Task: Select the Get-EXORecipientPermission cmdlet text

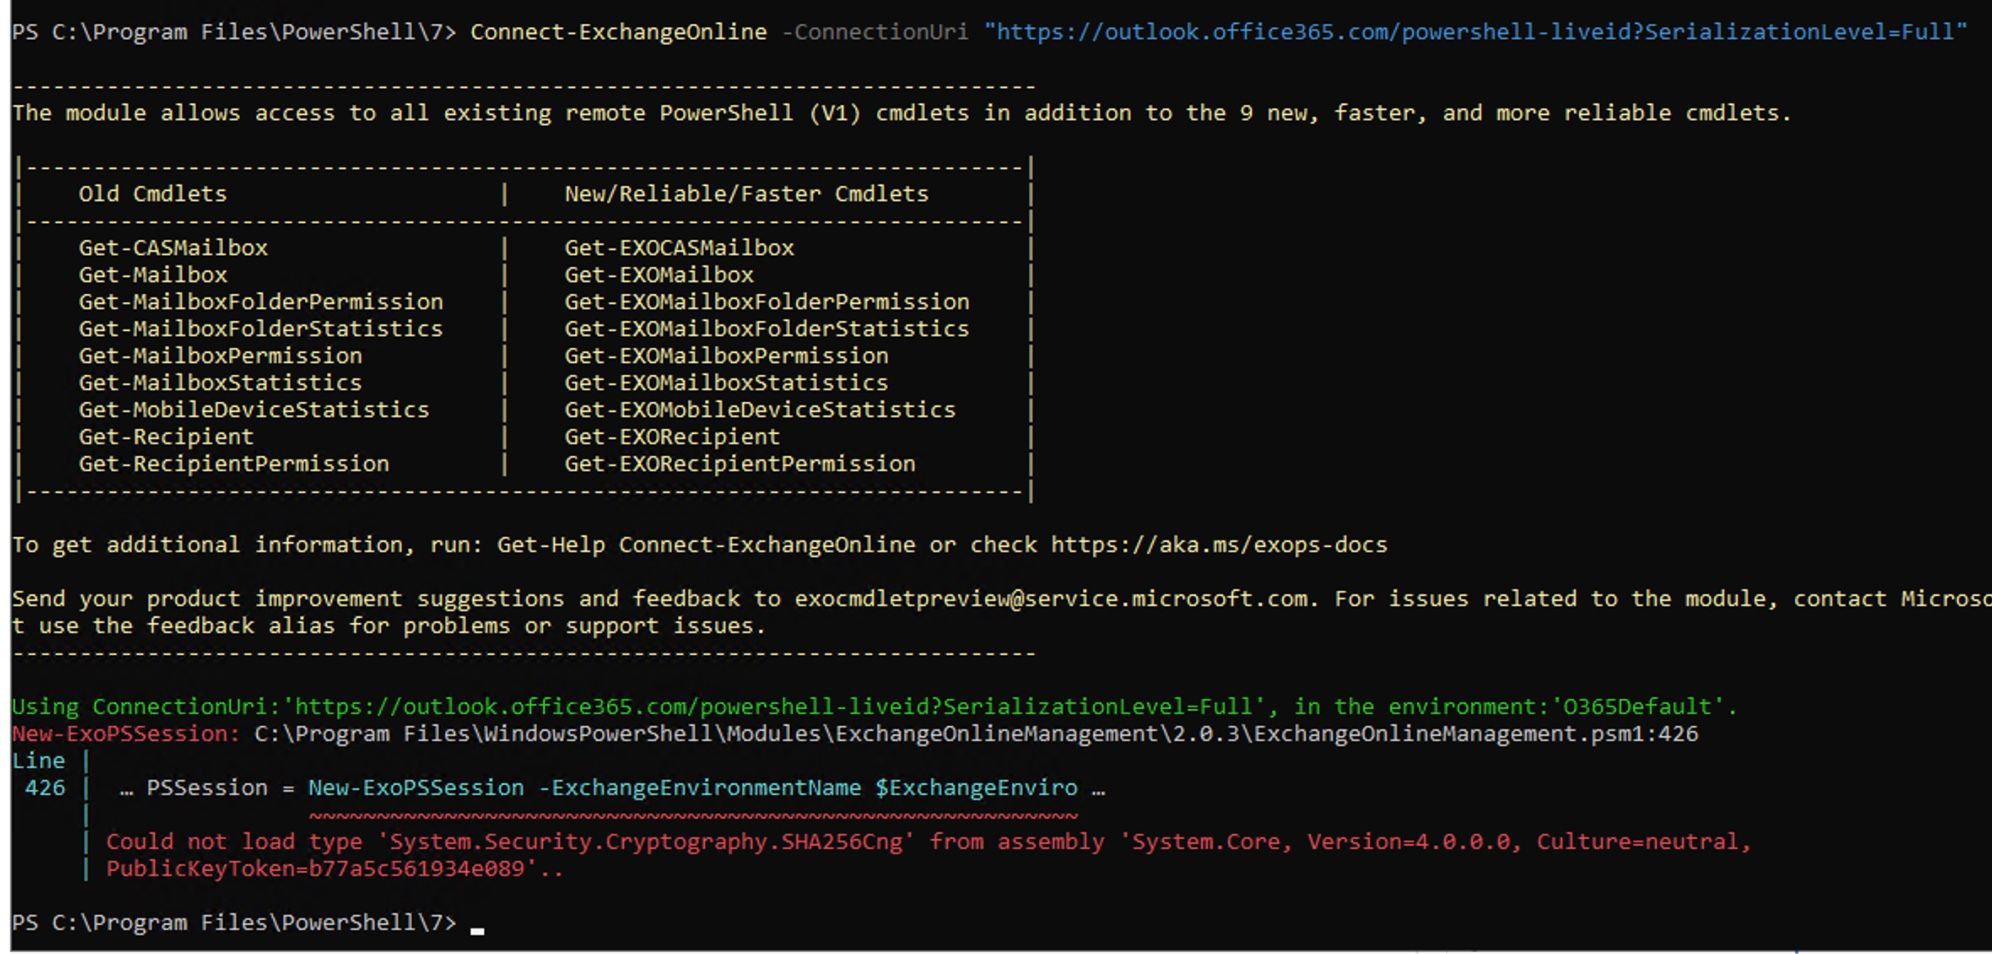Action: (x=739, y=463)
